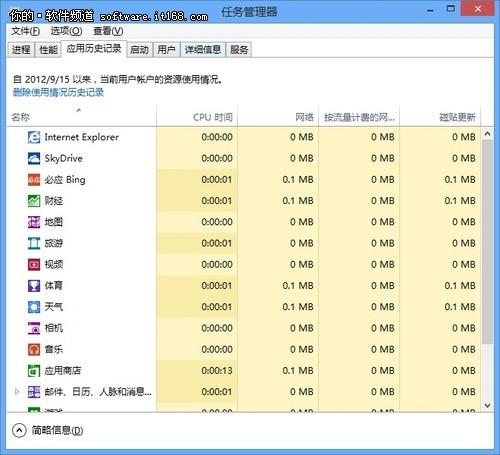Click the 财经 finance chart icon

[34, 201]
